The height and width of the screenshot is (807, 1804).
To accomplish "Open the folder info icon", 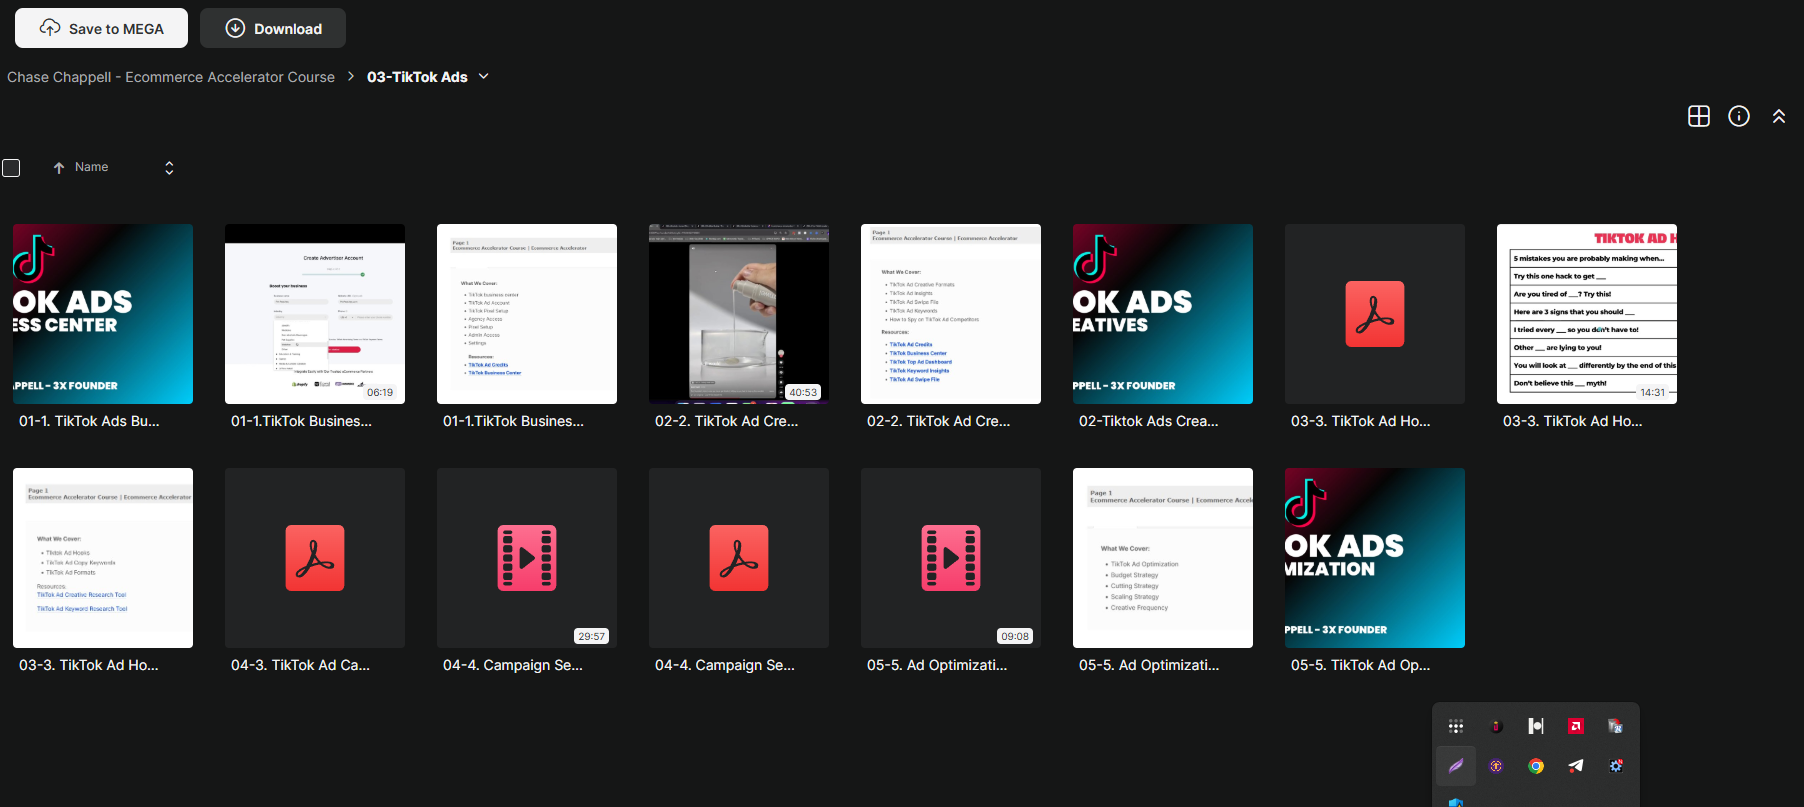I will [1739, 116].
